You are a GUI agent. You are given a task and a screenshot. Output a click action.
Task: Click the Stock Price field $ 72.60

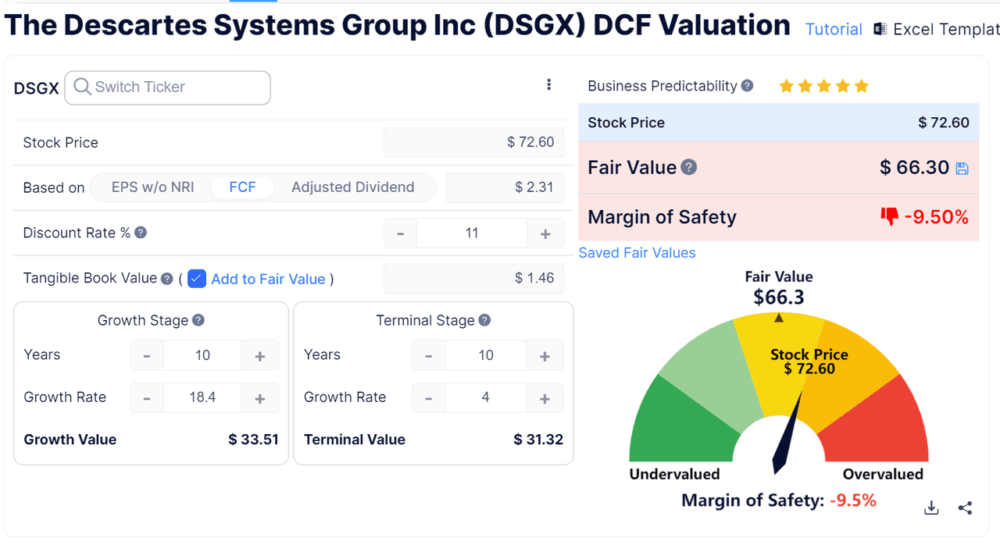coord(474,142)
